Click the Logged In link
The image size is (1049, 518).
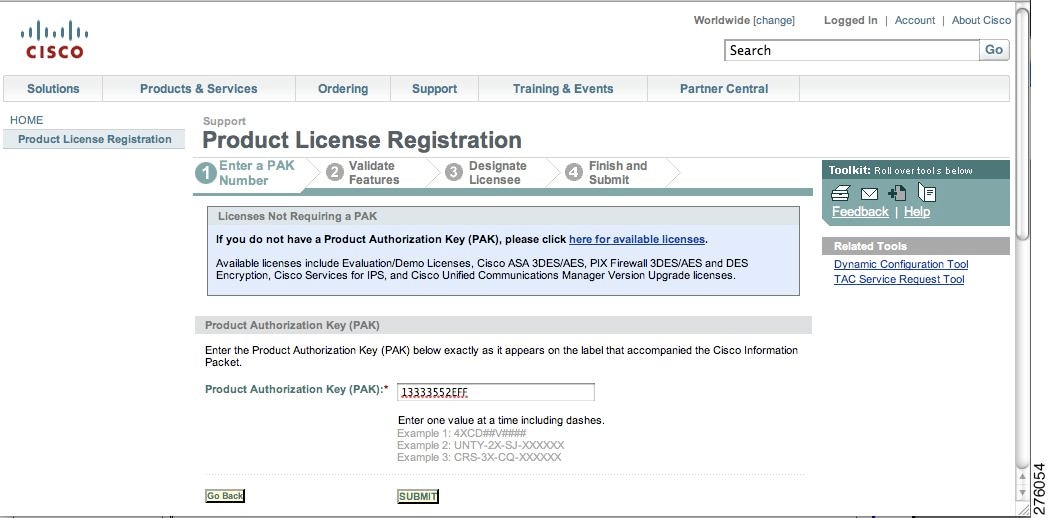[850, 20]
